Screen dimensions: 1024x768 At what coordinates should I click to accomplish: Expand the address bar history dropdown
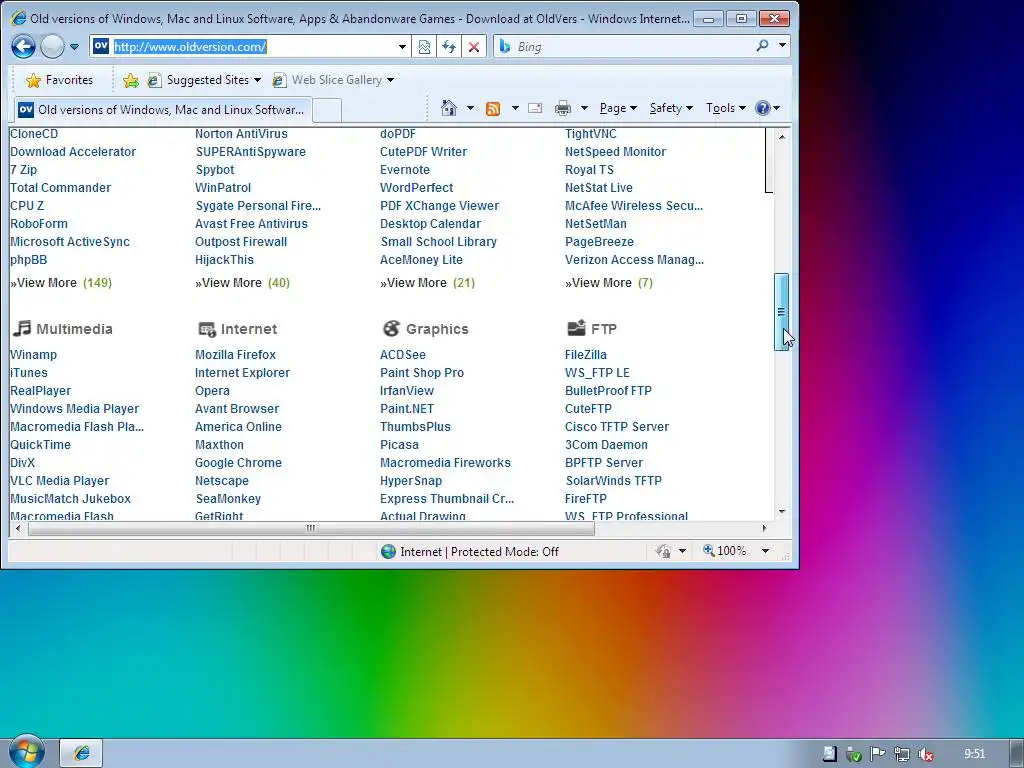pos(402,47)
